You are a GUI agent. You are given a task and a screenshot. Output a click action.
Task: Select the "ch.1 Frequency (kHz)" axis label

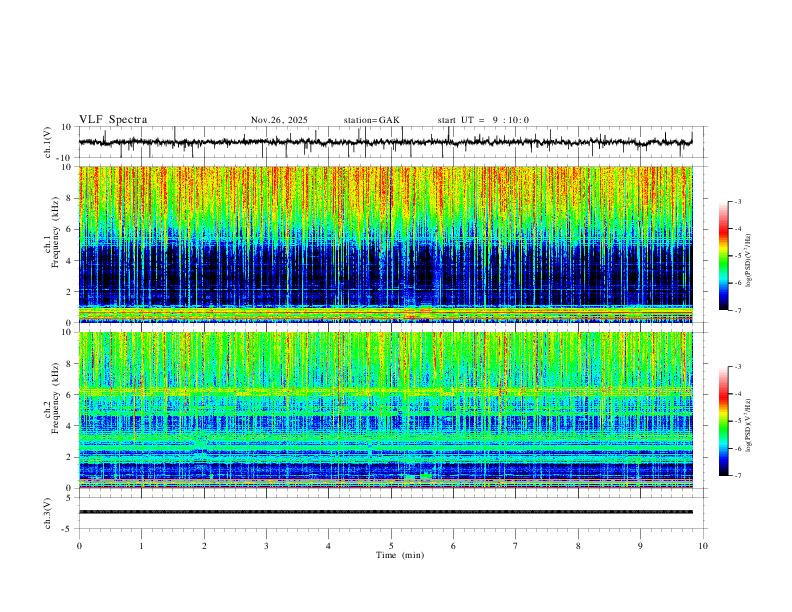pyautogui.click(x=53, y=232)
